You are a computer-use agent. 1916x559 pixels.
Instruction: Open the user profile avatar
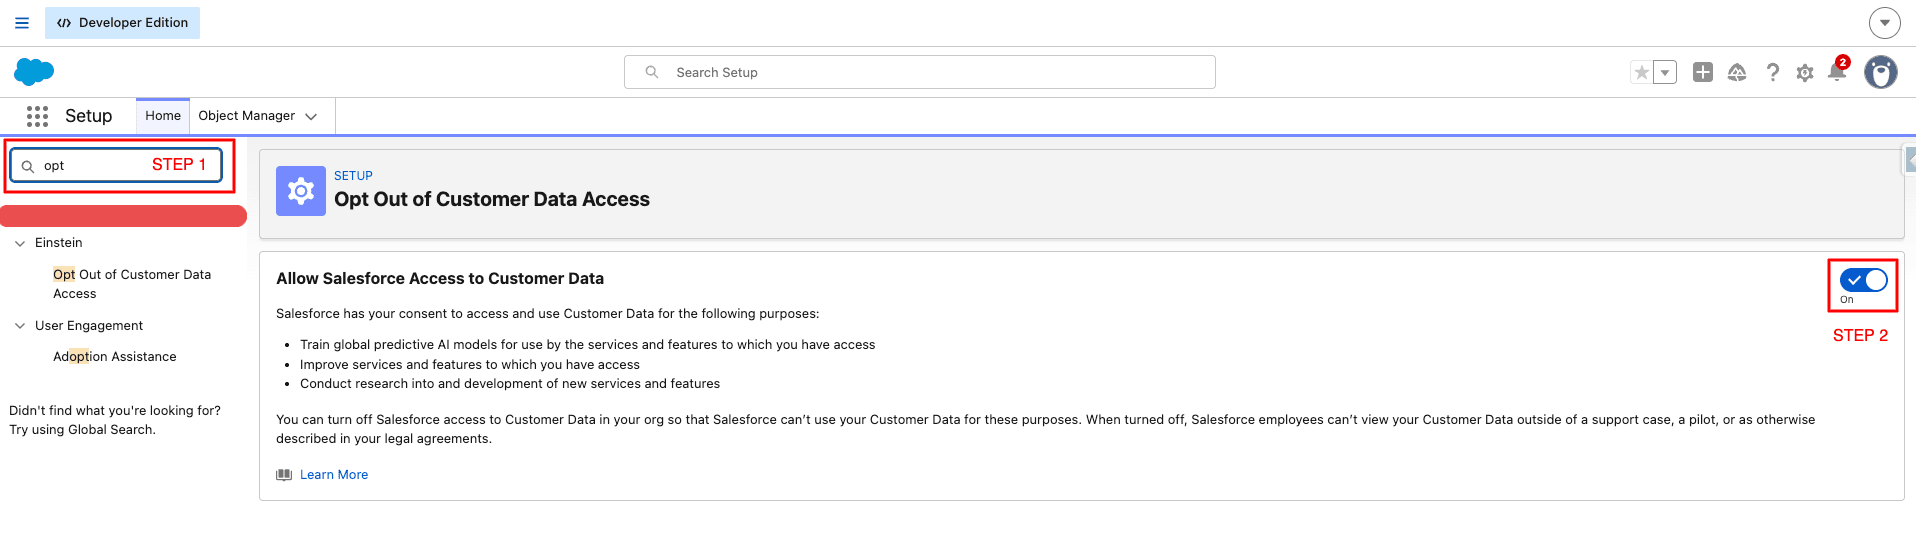pyautogui.click(x=1881, y=72)
